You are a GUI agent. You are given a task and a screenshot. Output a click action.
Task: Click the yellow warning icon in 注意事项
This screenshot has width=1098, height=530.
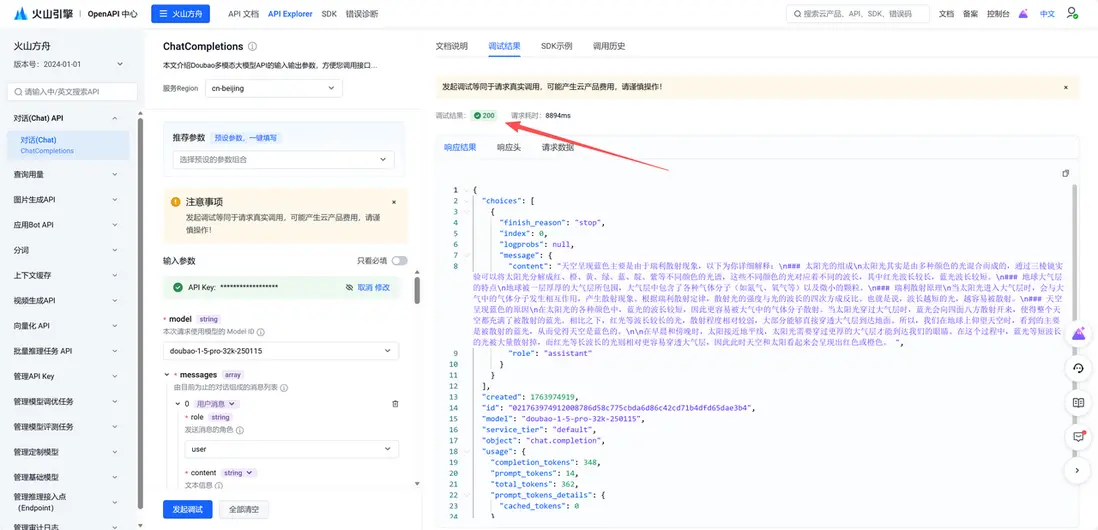[176, 202]
